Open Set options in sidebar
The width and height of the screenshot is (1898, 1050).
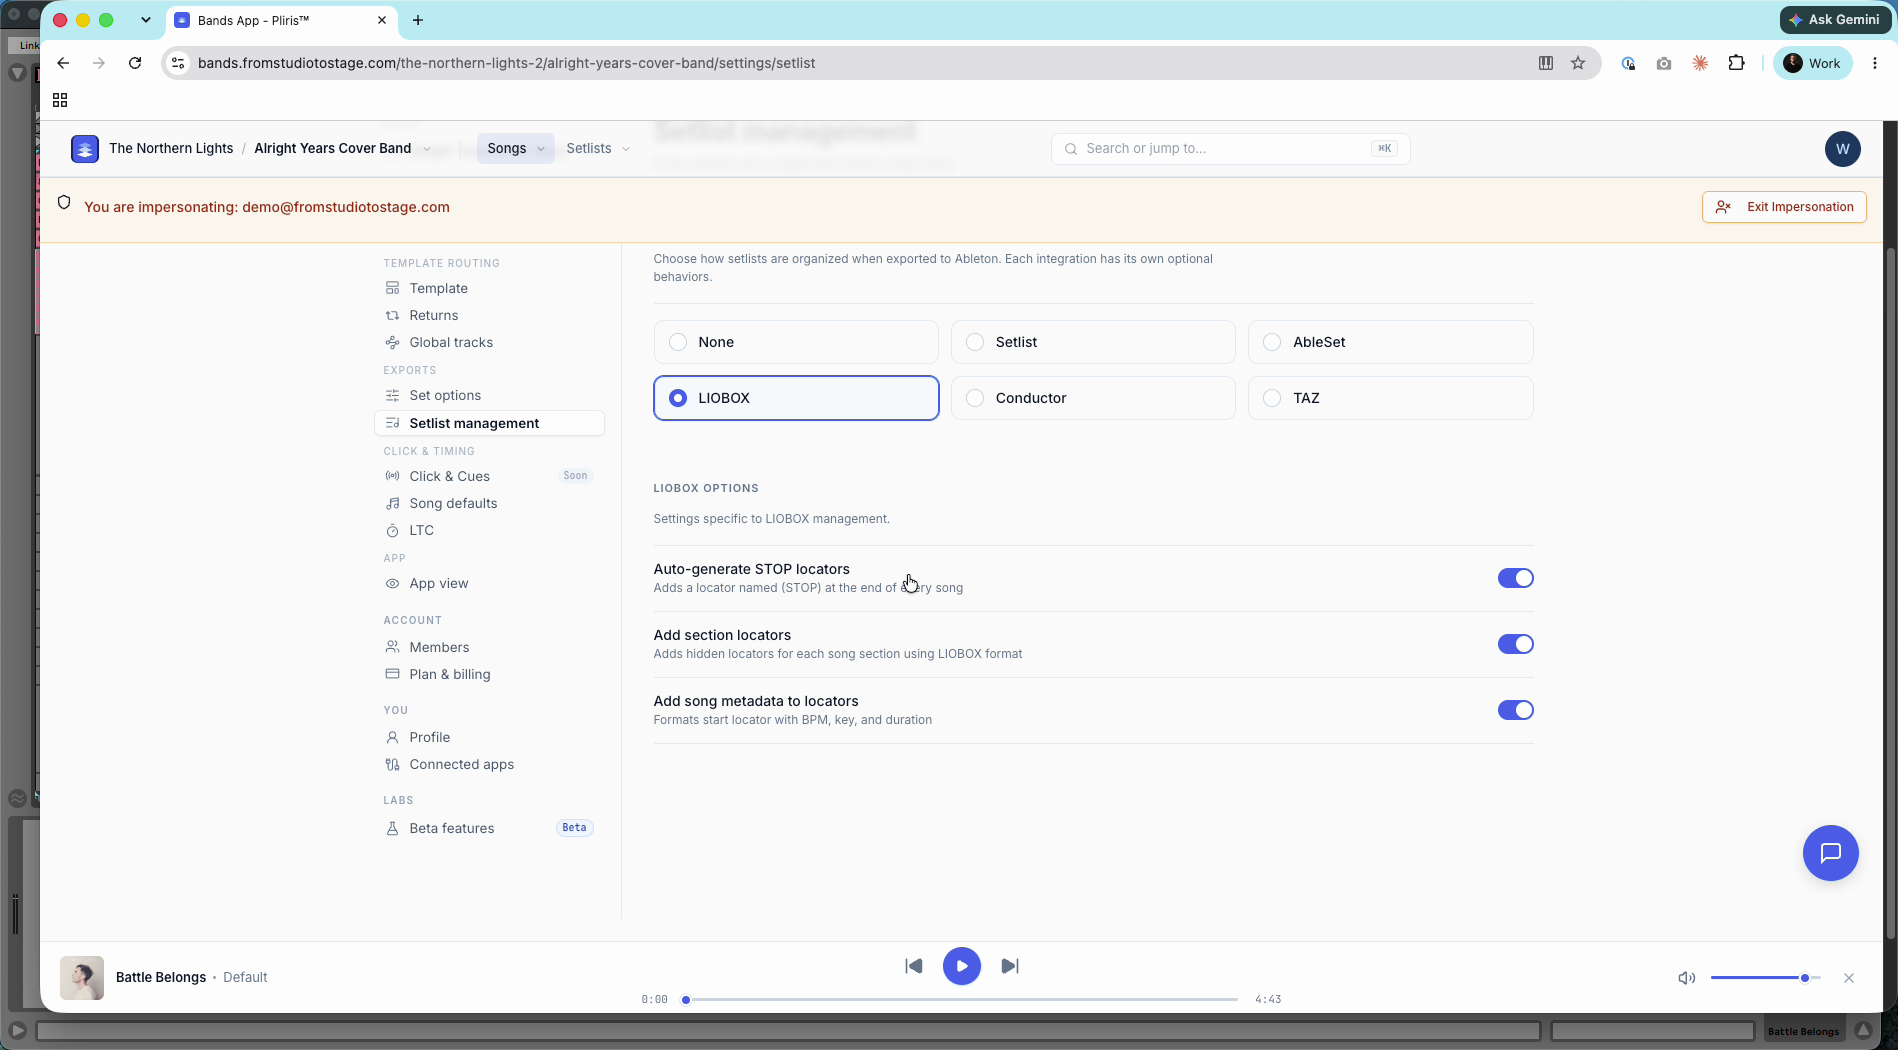[x=489, y=395]
